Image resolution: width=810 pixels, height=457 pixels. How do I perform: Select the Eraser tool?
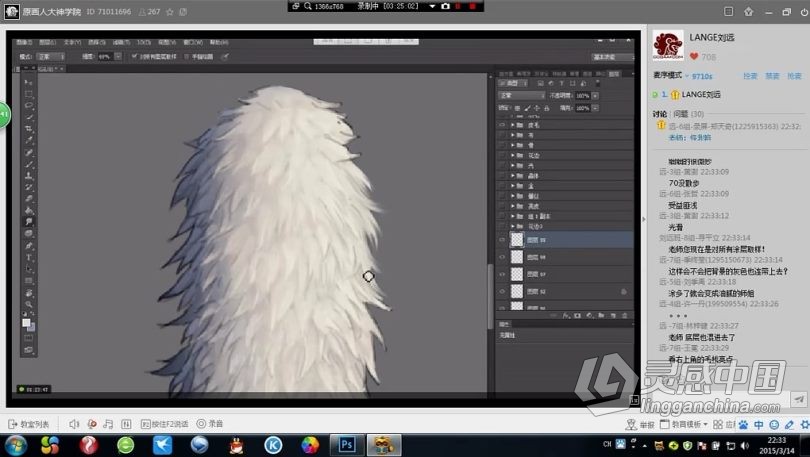point(28,199)
